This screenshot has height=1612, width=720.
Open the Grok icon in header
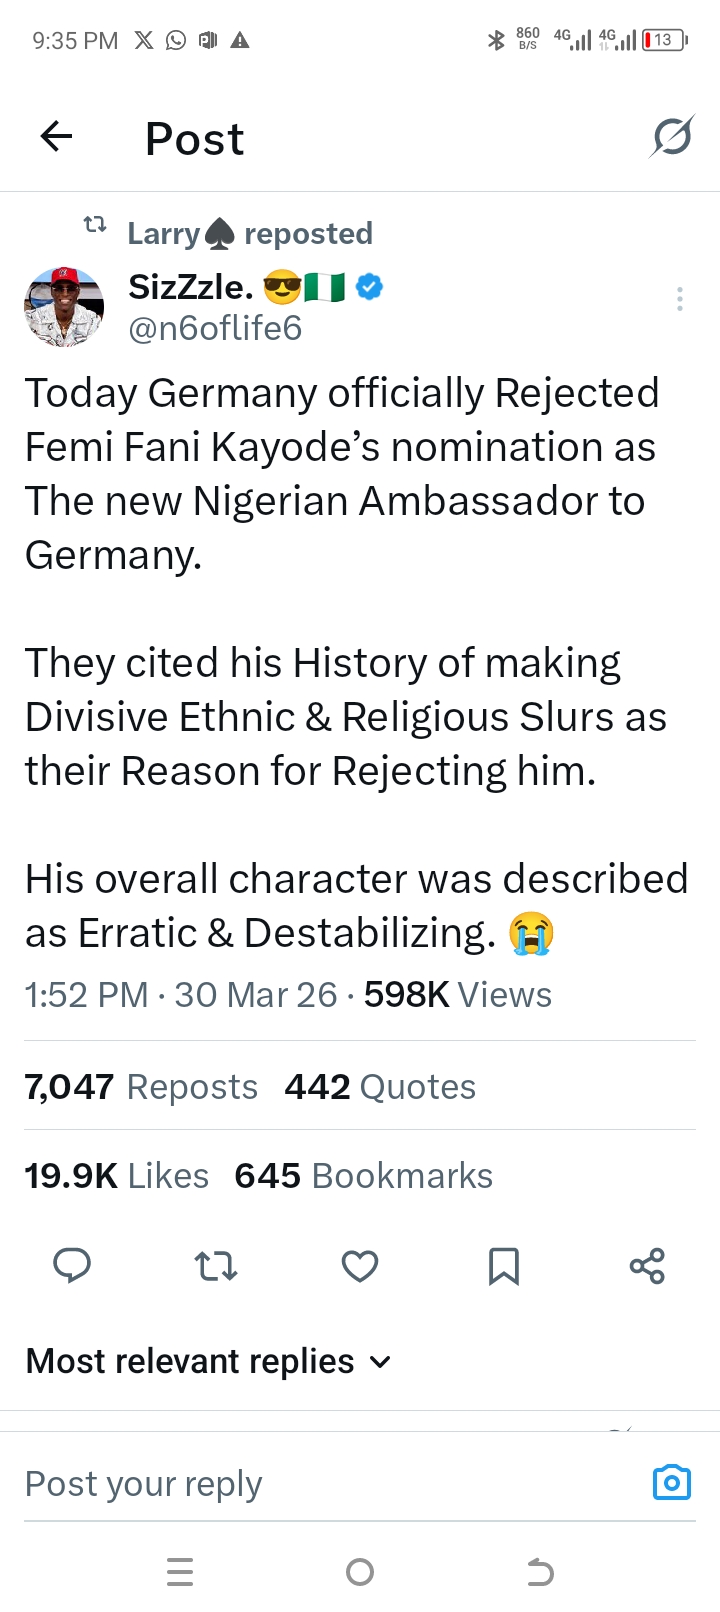click(671, 136)
